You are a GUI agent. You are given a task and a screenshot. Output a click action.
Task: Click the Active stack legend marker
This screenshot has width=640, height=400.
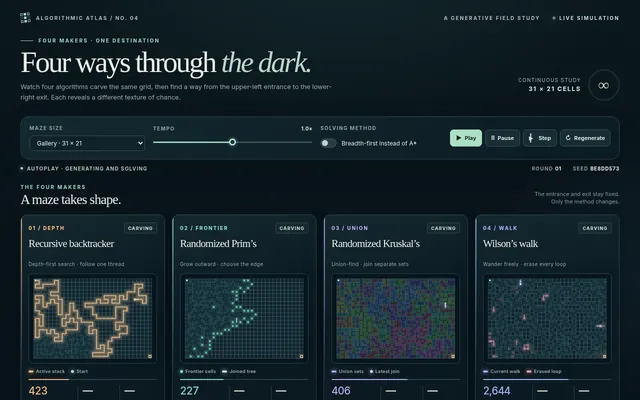[x=31, y=371]
